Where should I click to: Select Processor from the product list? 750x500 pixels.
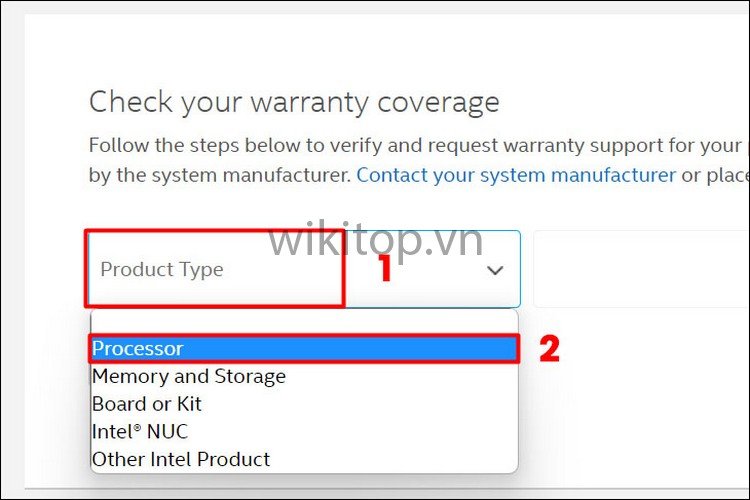pos(138,349)
